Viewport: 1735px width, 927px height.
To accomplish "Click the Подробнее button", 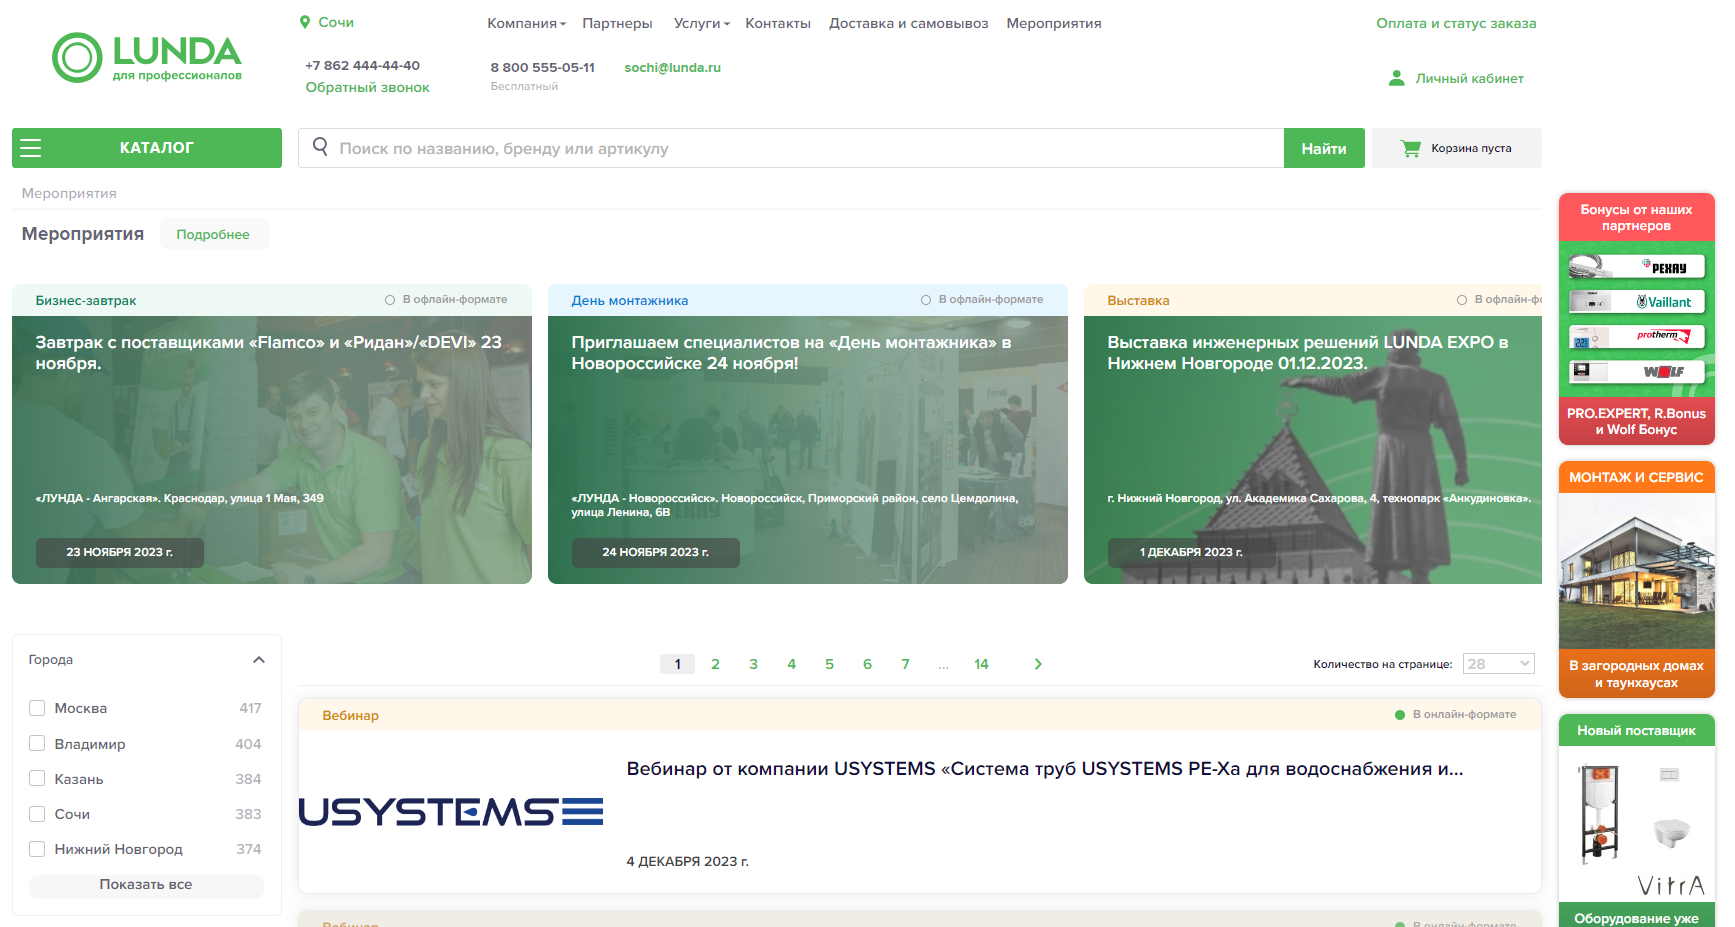I will 214,234.
